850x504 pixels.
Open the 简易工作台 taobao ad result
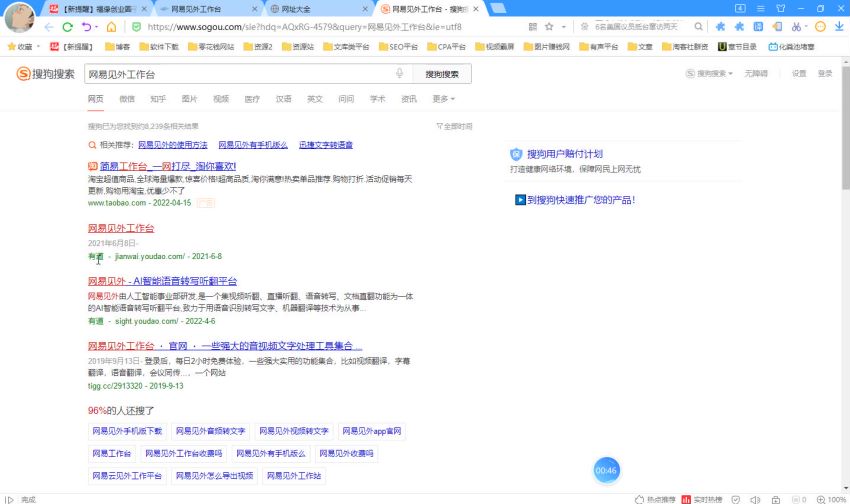168,166
